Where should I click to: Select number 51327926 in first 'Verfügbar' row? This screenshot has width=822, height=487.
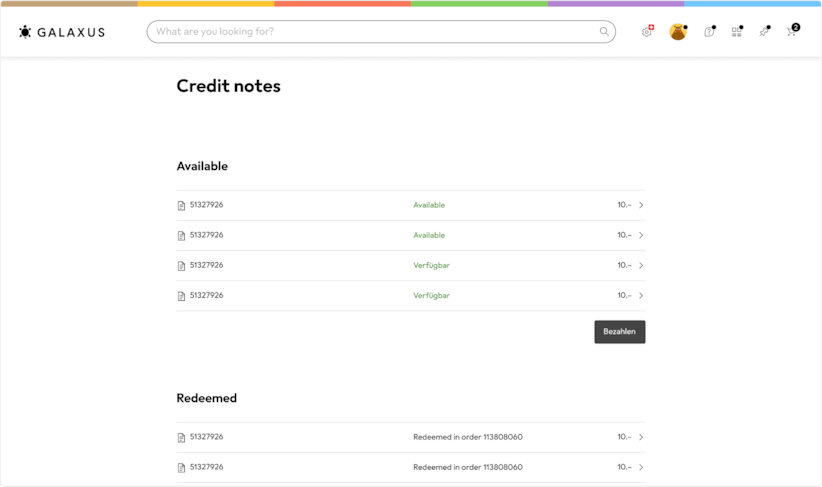tap(207, 265)
